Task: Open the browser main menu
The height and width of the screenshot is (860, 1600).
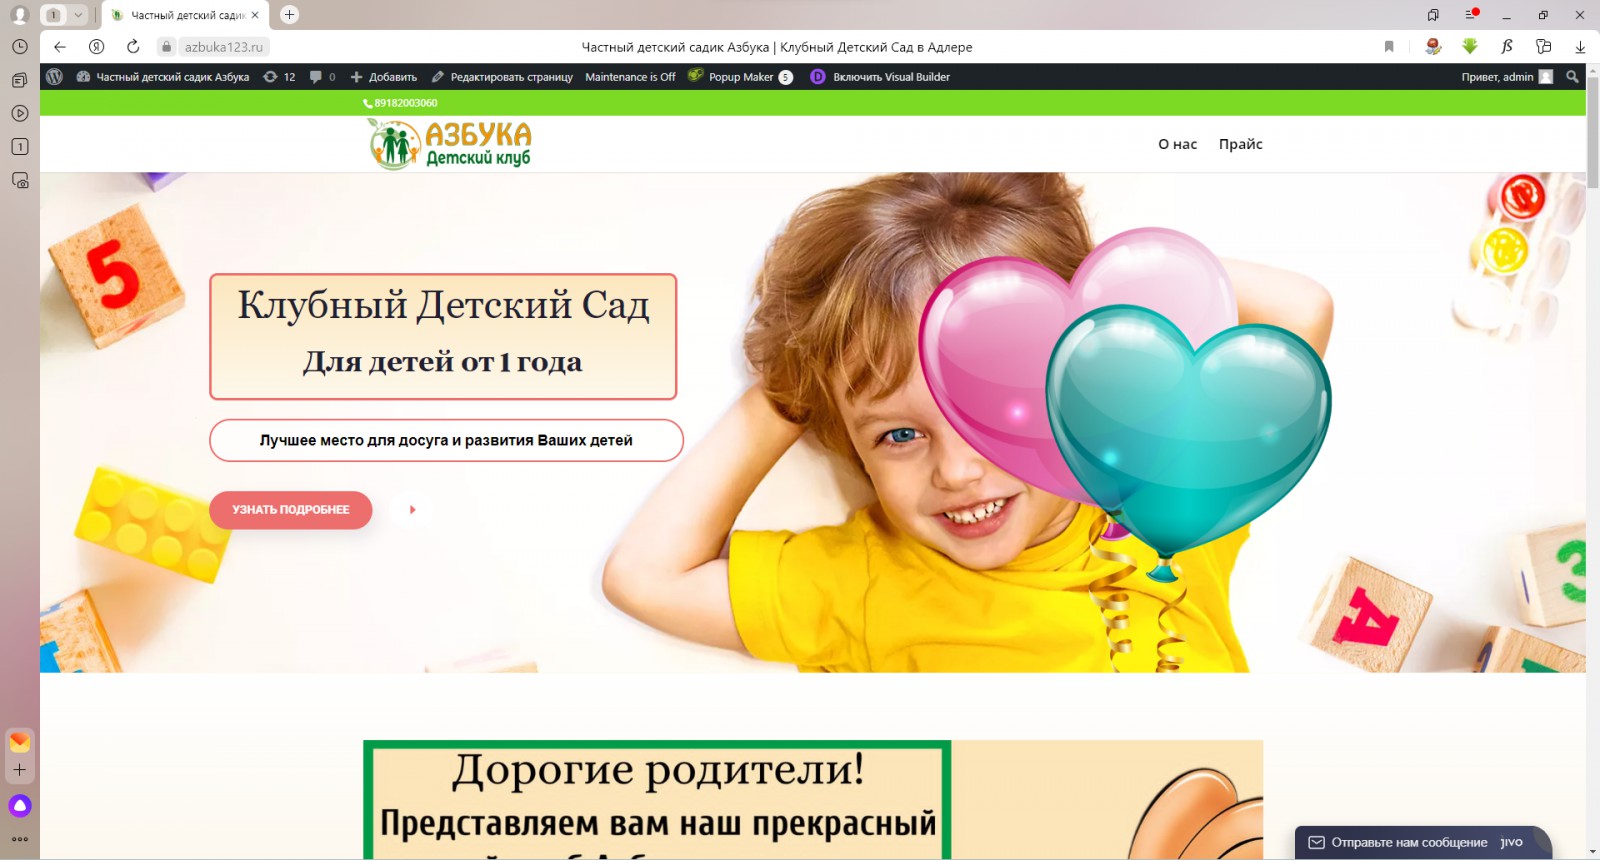Action: [1471, 15]
